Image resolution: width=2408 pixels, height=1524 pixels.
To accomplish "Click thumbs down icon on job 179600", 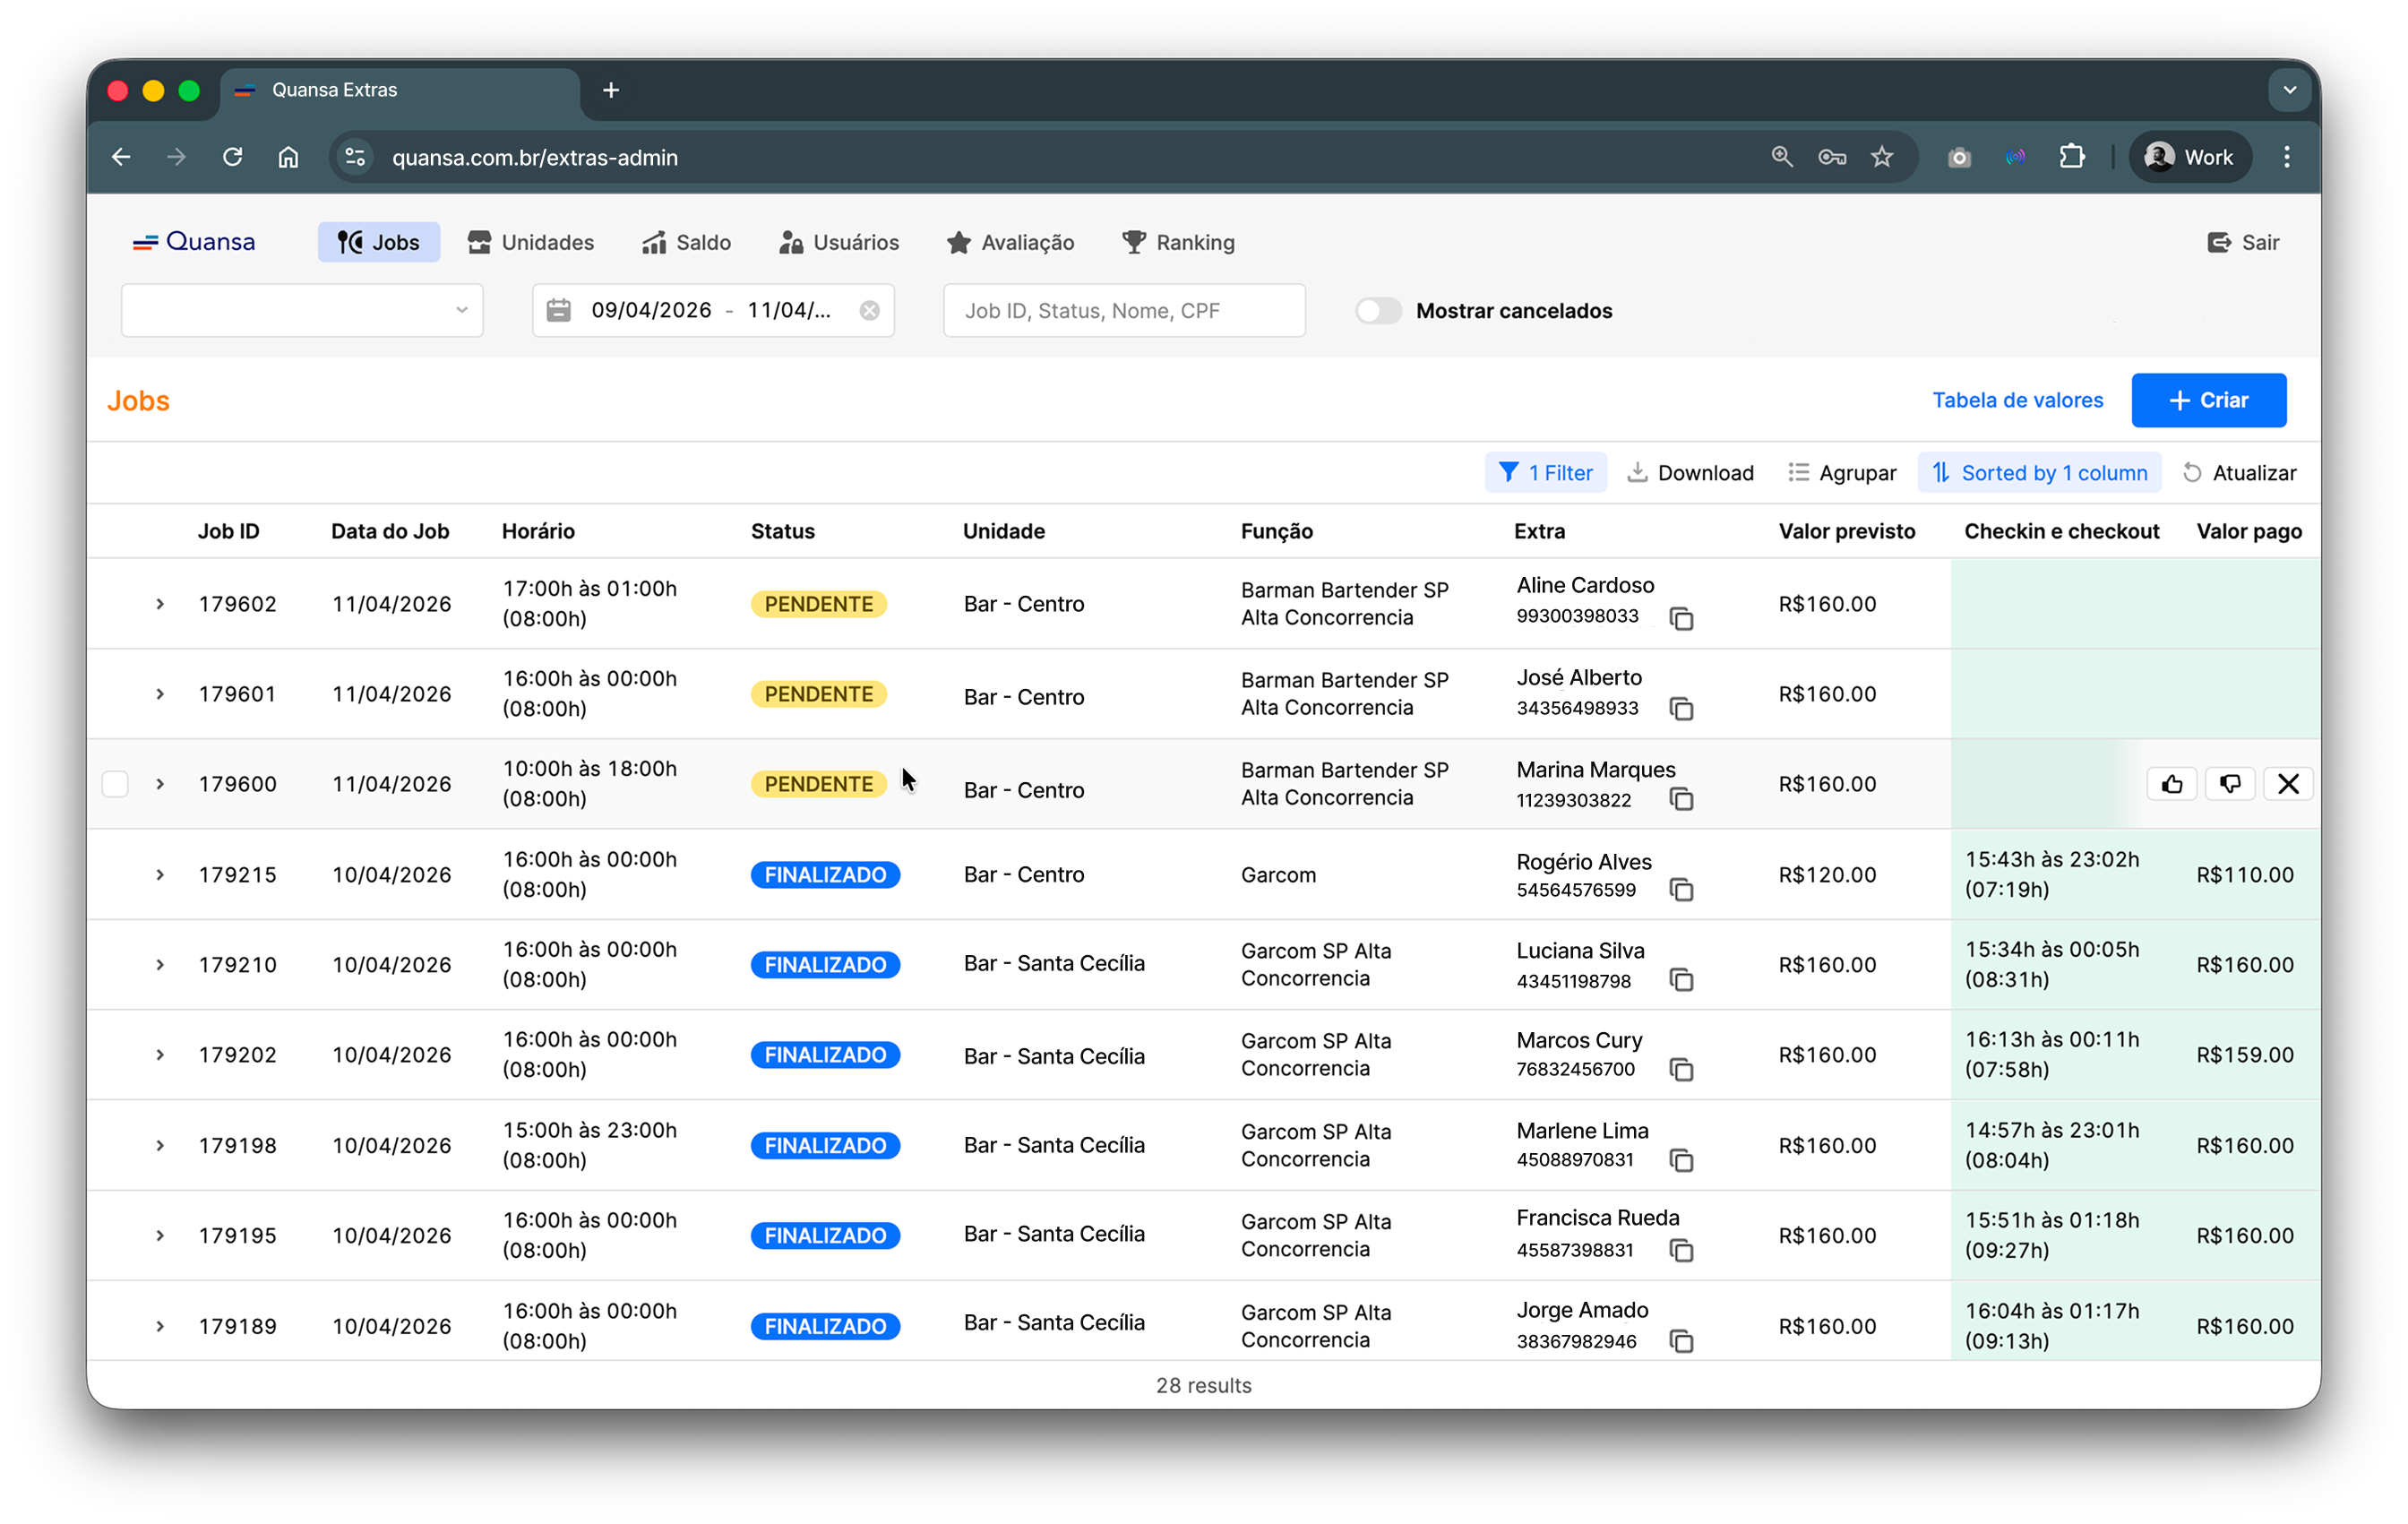I will (x=2230, y=784).
